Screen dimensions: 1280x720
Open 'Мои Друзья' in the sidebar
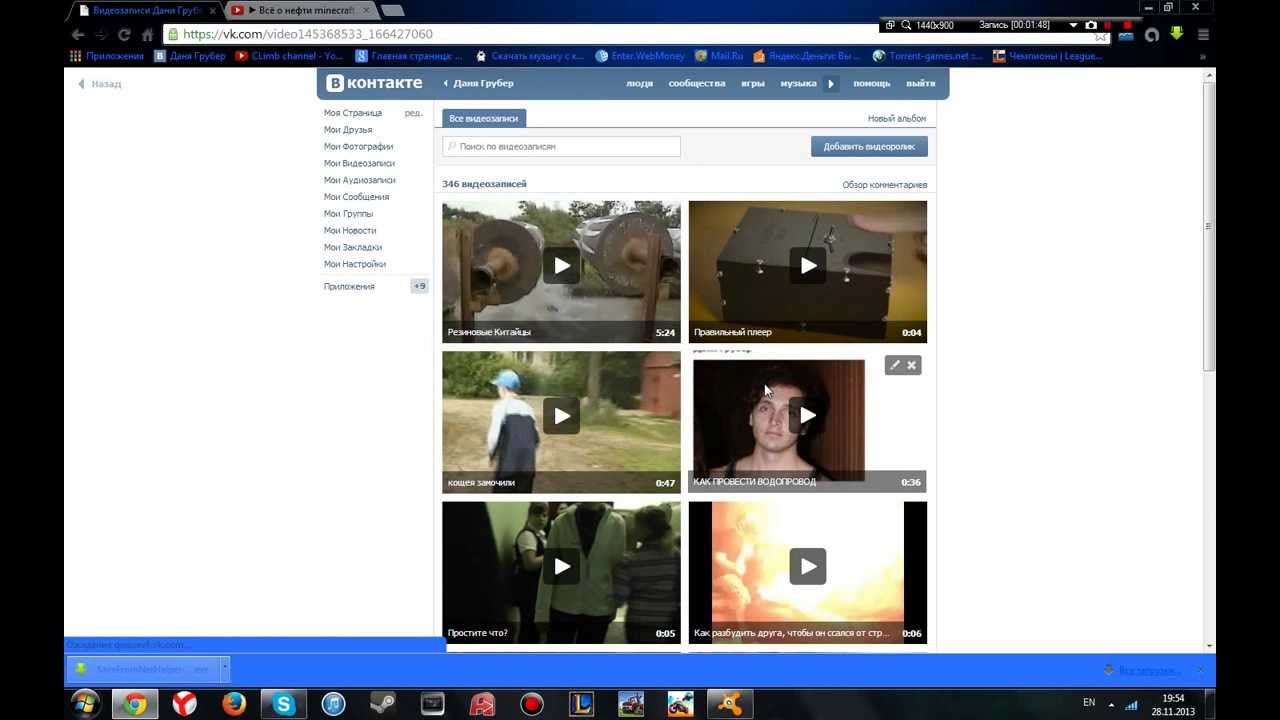tap(348, 130)
